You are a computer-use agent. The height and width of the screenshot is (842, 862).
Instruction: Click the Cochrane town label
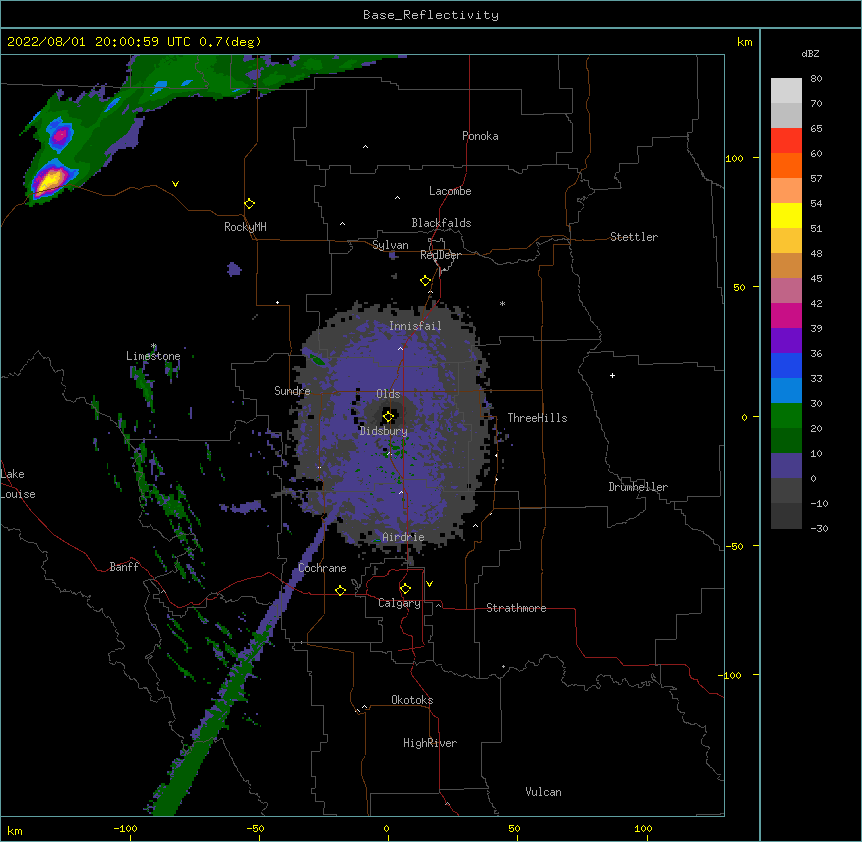click(322, 568)
